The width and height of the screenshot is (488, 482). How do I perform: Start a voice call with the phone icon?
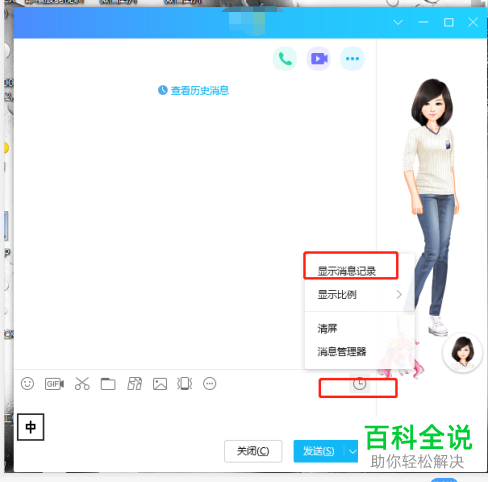[x=285, y=59]
